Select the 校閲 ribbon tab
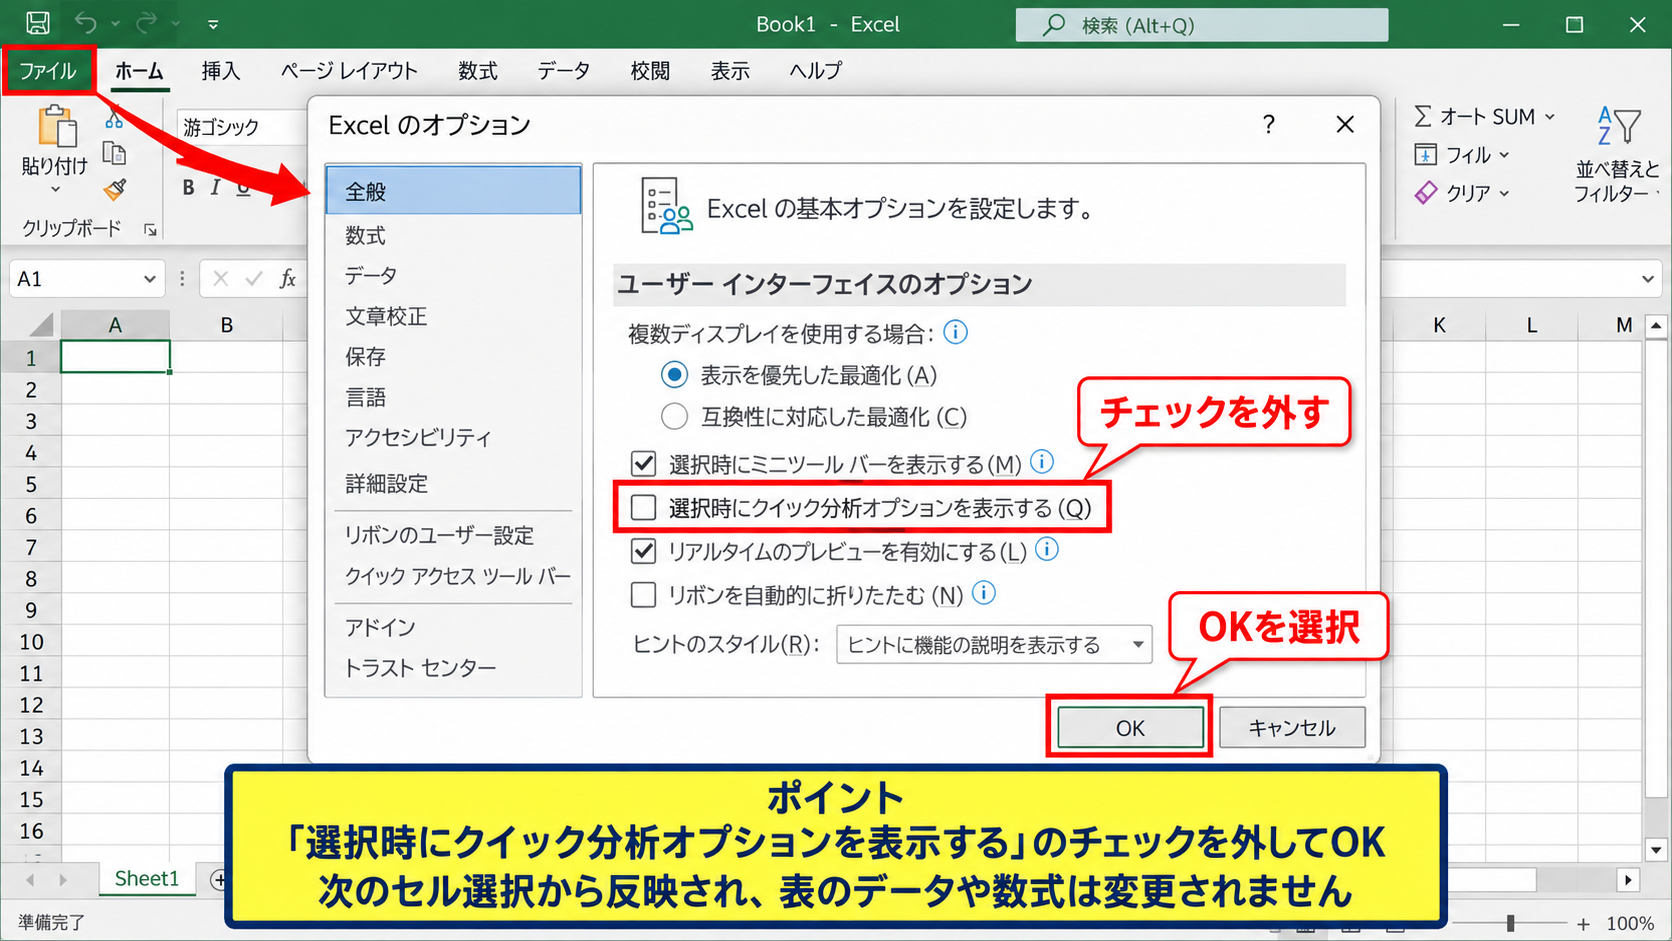Screen dimensions: 1672x941 650,71
